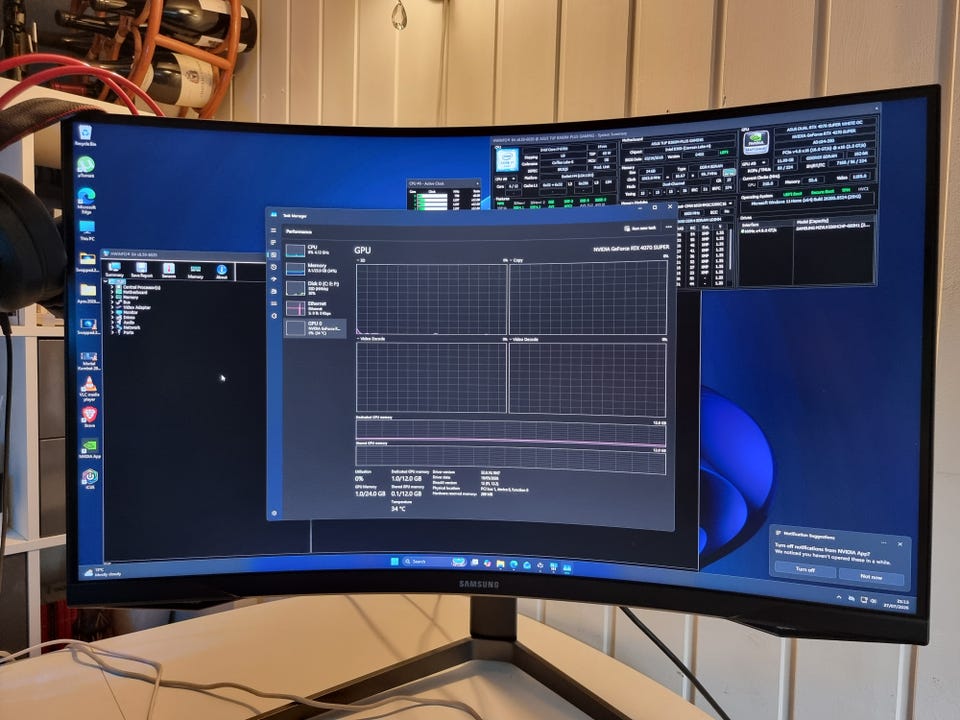
Task: Select Memory in Task Manager performance list
Action: [x=315, y=268]
